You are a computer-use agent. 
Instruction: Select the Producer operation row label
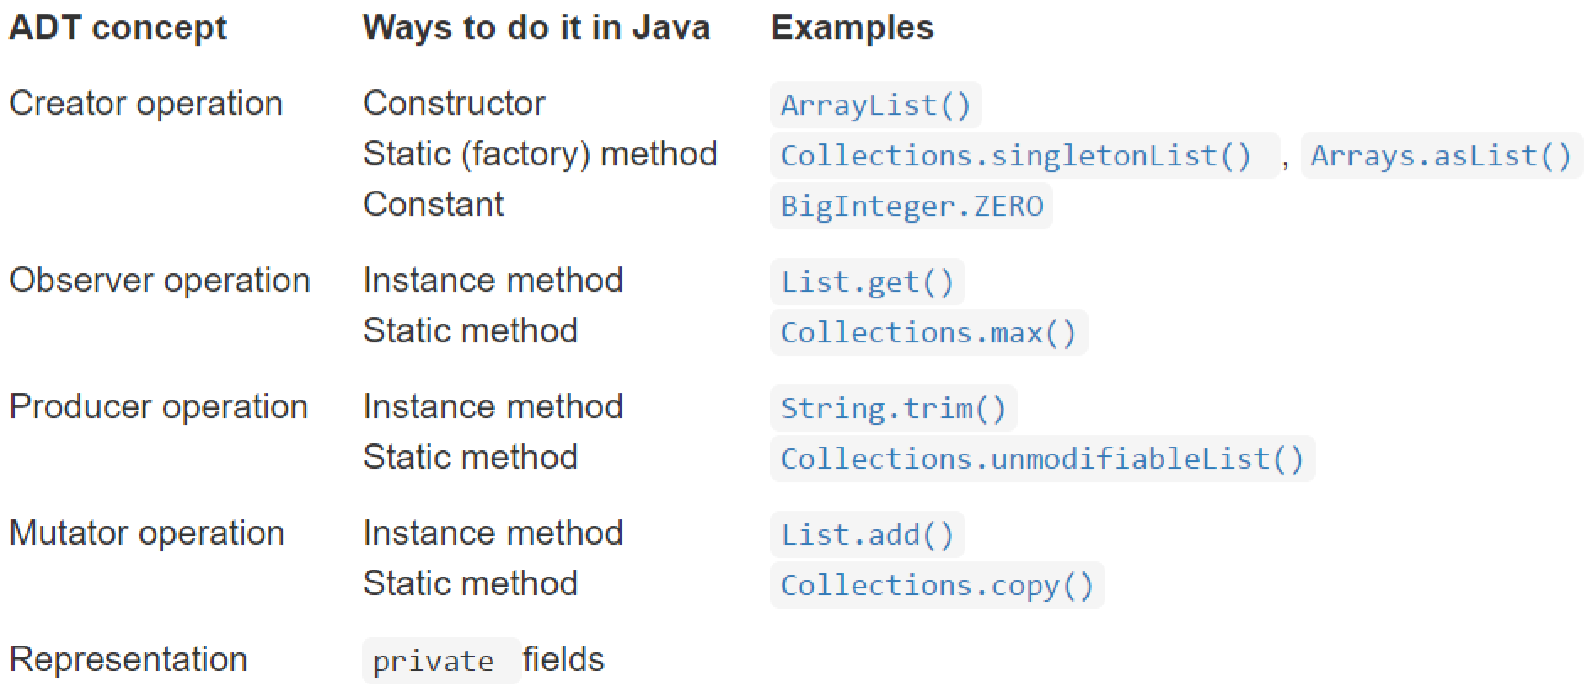[158, 406]
